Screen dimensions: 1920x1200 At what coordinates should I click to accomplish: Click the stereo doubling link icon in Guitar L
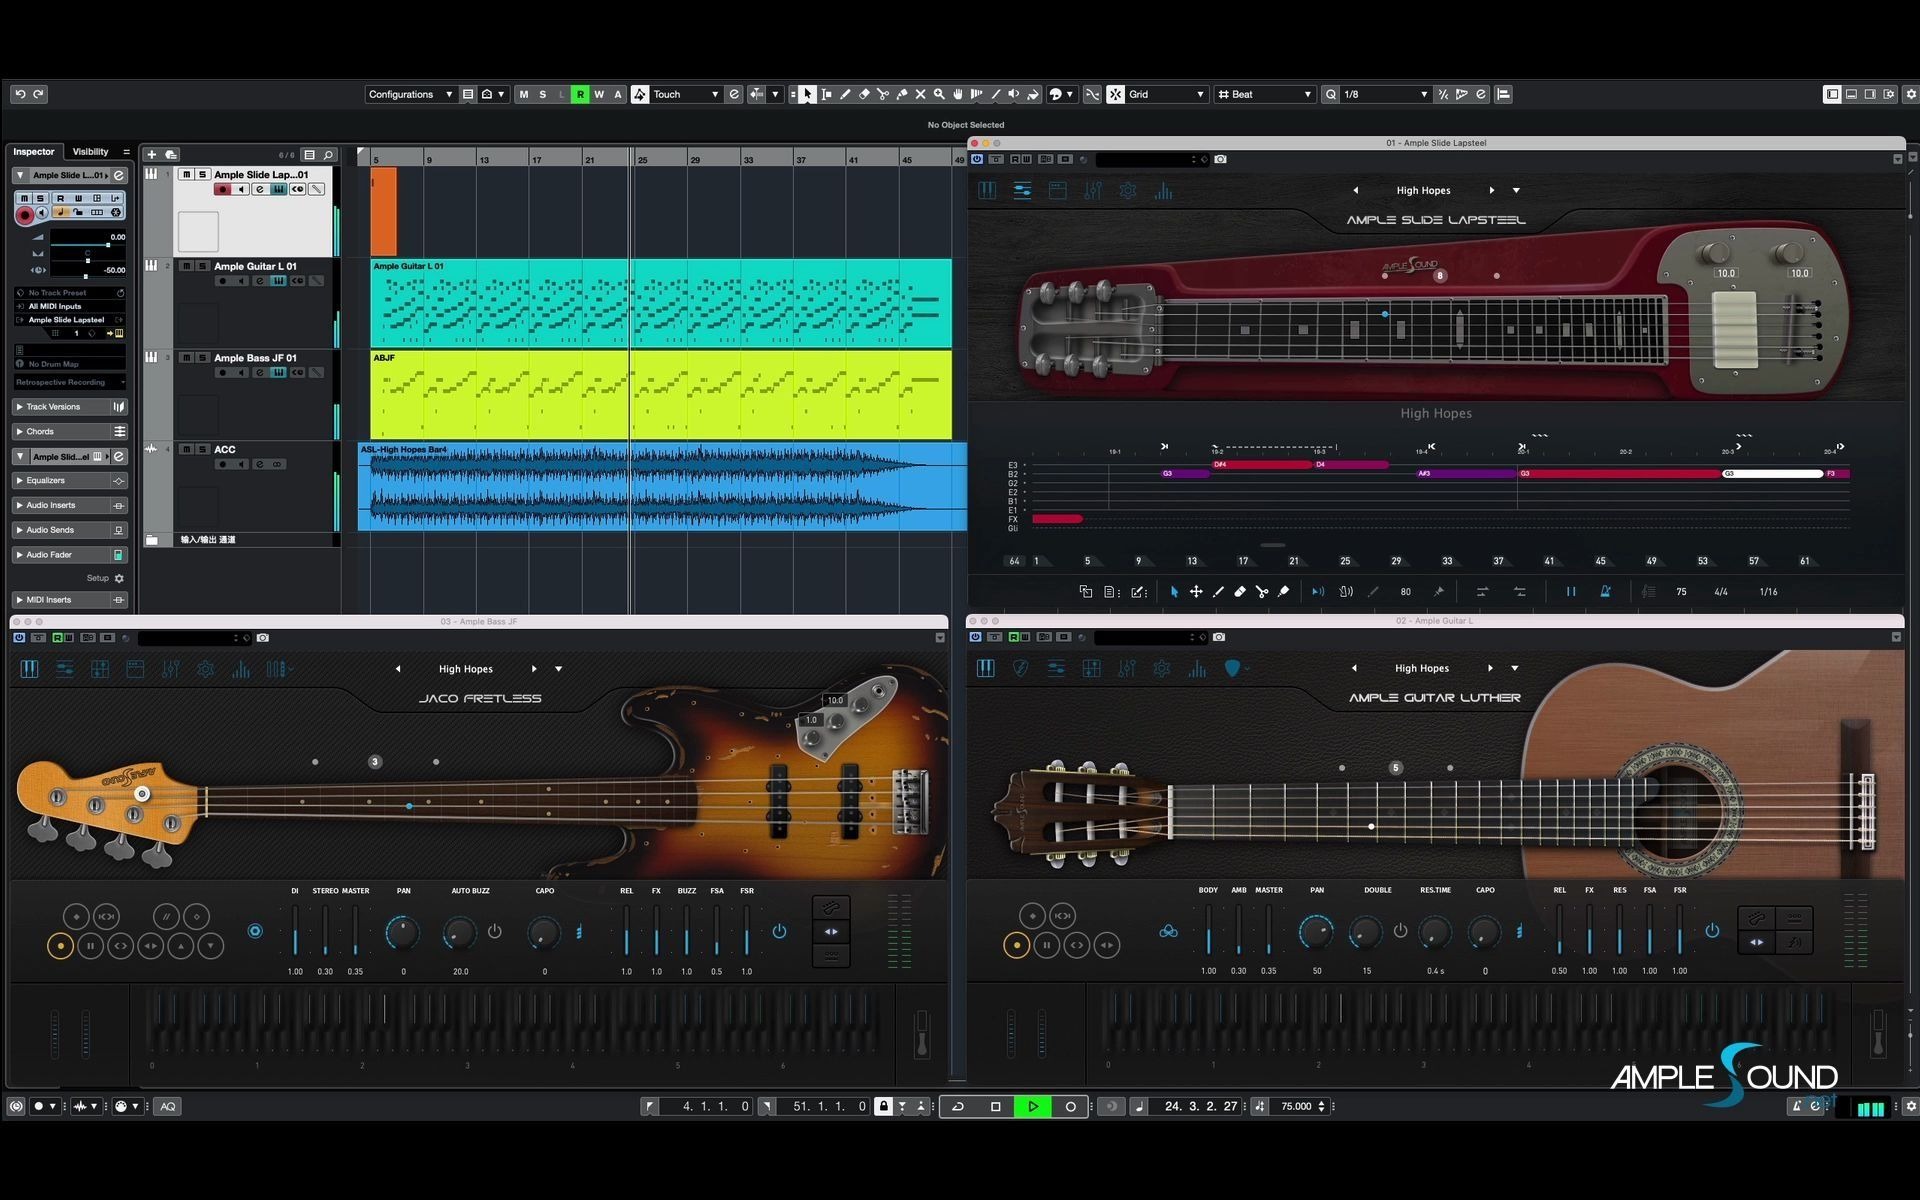(1168, 931)
